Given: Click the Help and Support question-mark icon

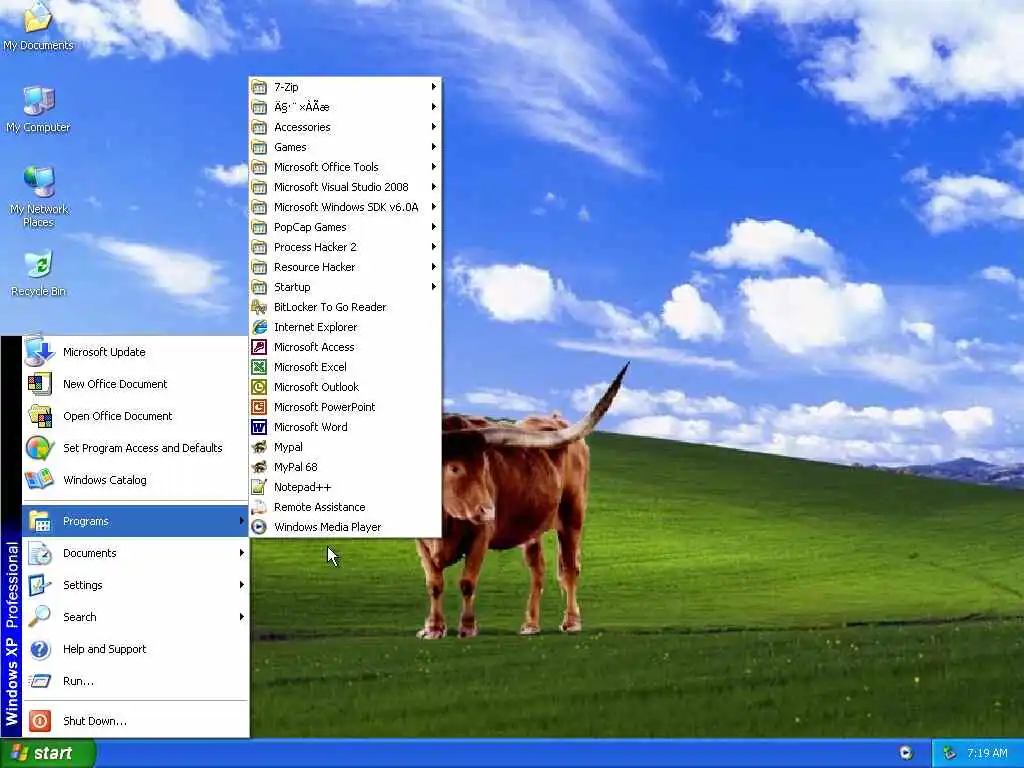Looking at the screenshot, I should point(39,648).
